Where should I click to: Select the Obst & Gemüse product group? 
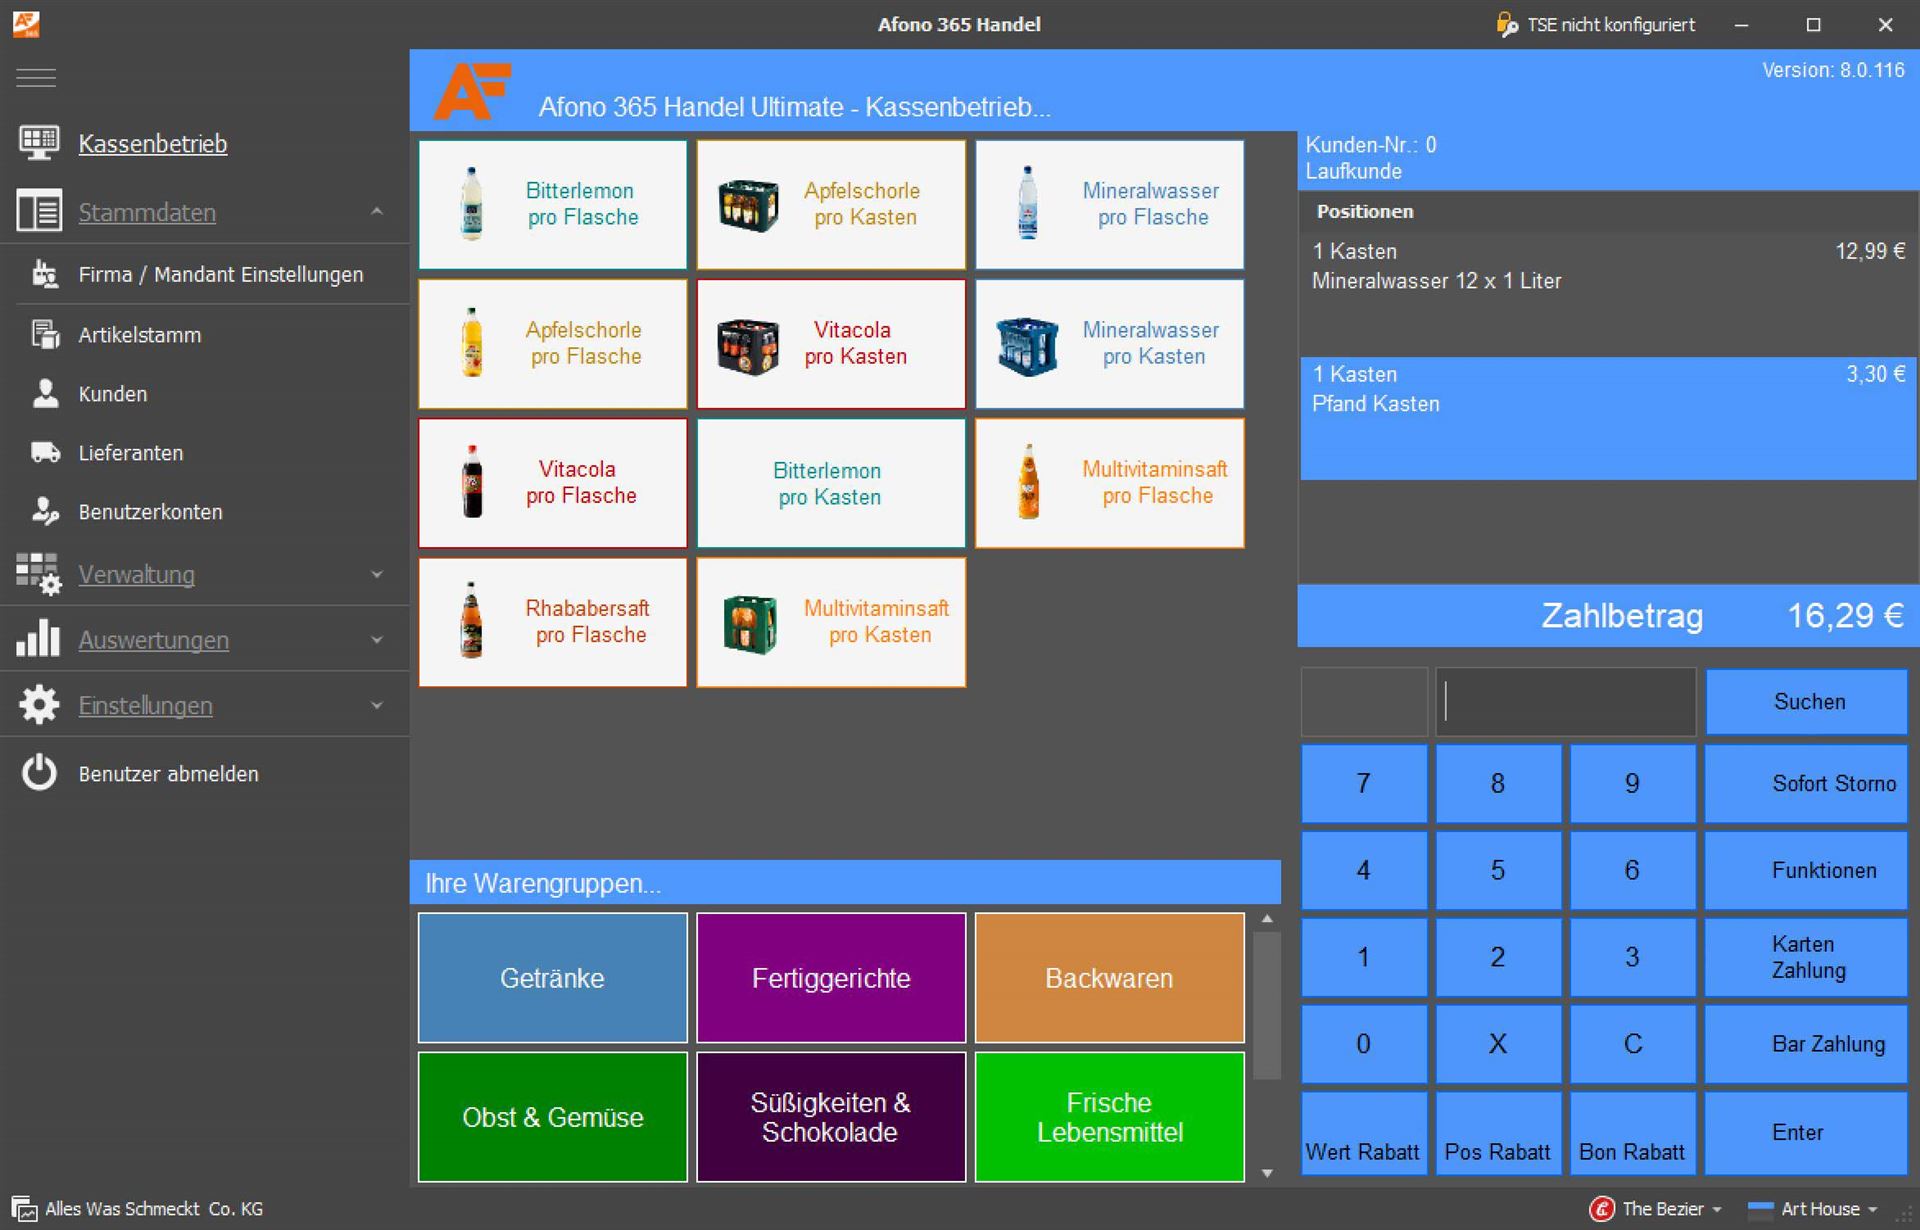point(553,1117)
